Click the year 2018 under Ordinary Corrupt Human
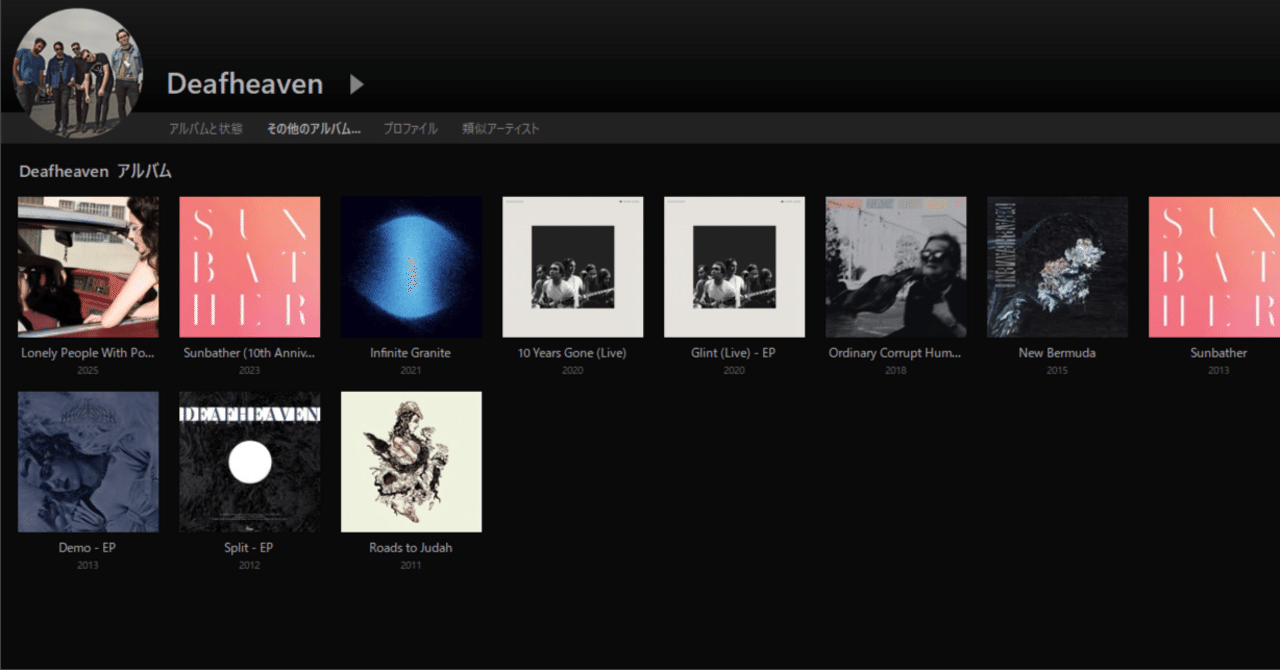The height and width of the screenshot is (670, 1280). [x=895, y=371]
